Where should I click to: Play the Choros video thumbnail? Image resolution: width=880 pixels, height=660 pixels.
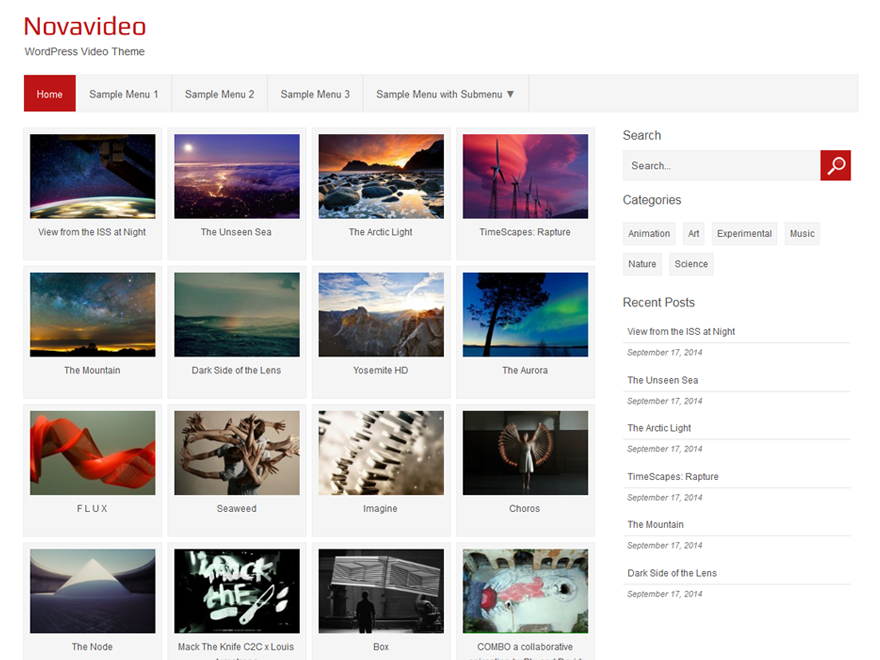[525, 453]
